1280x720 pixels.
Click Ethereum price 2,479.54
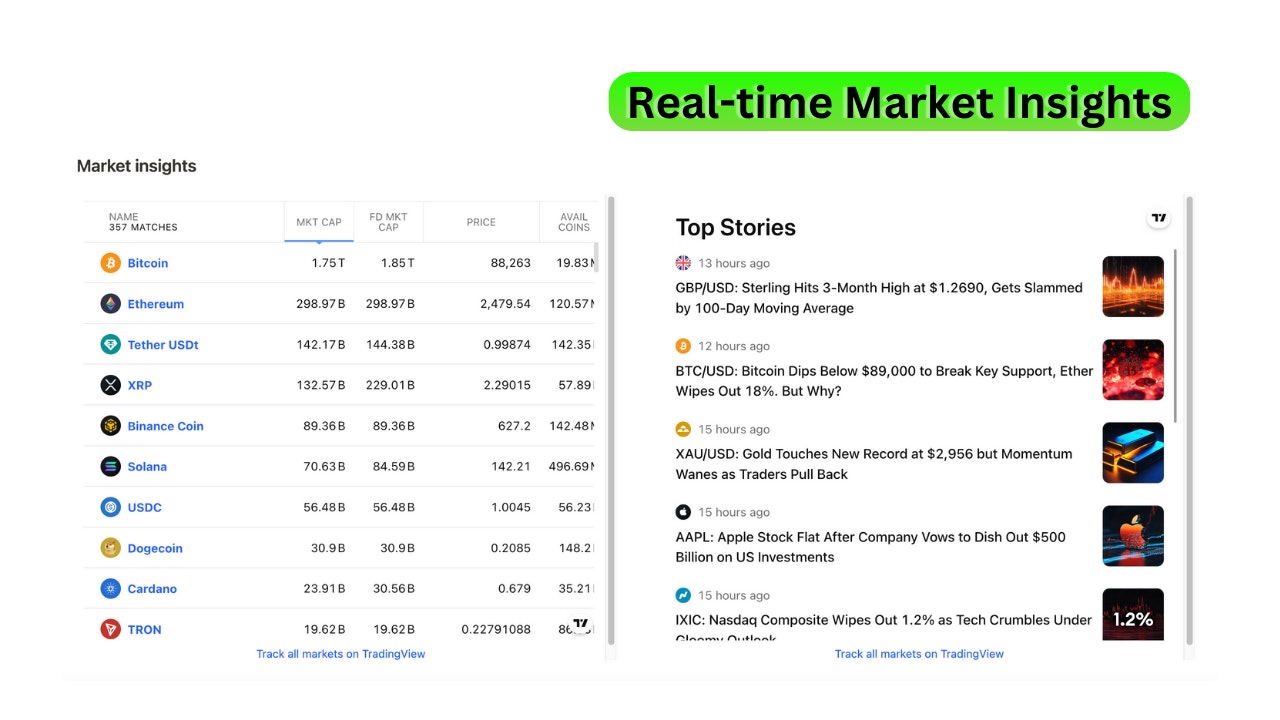point(505,304)
